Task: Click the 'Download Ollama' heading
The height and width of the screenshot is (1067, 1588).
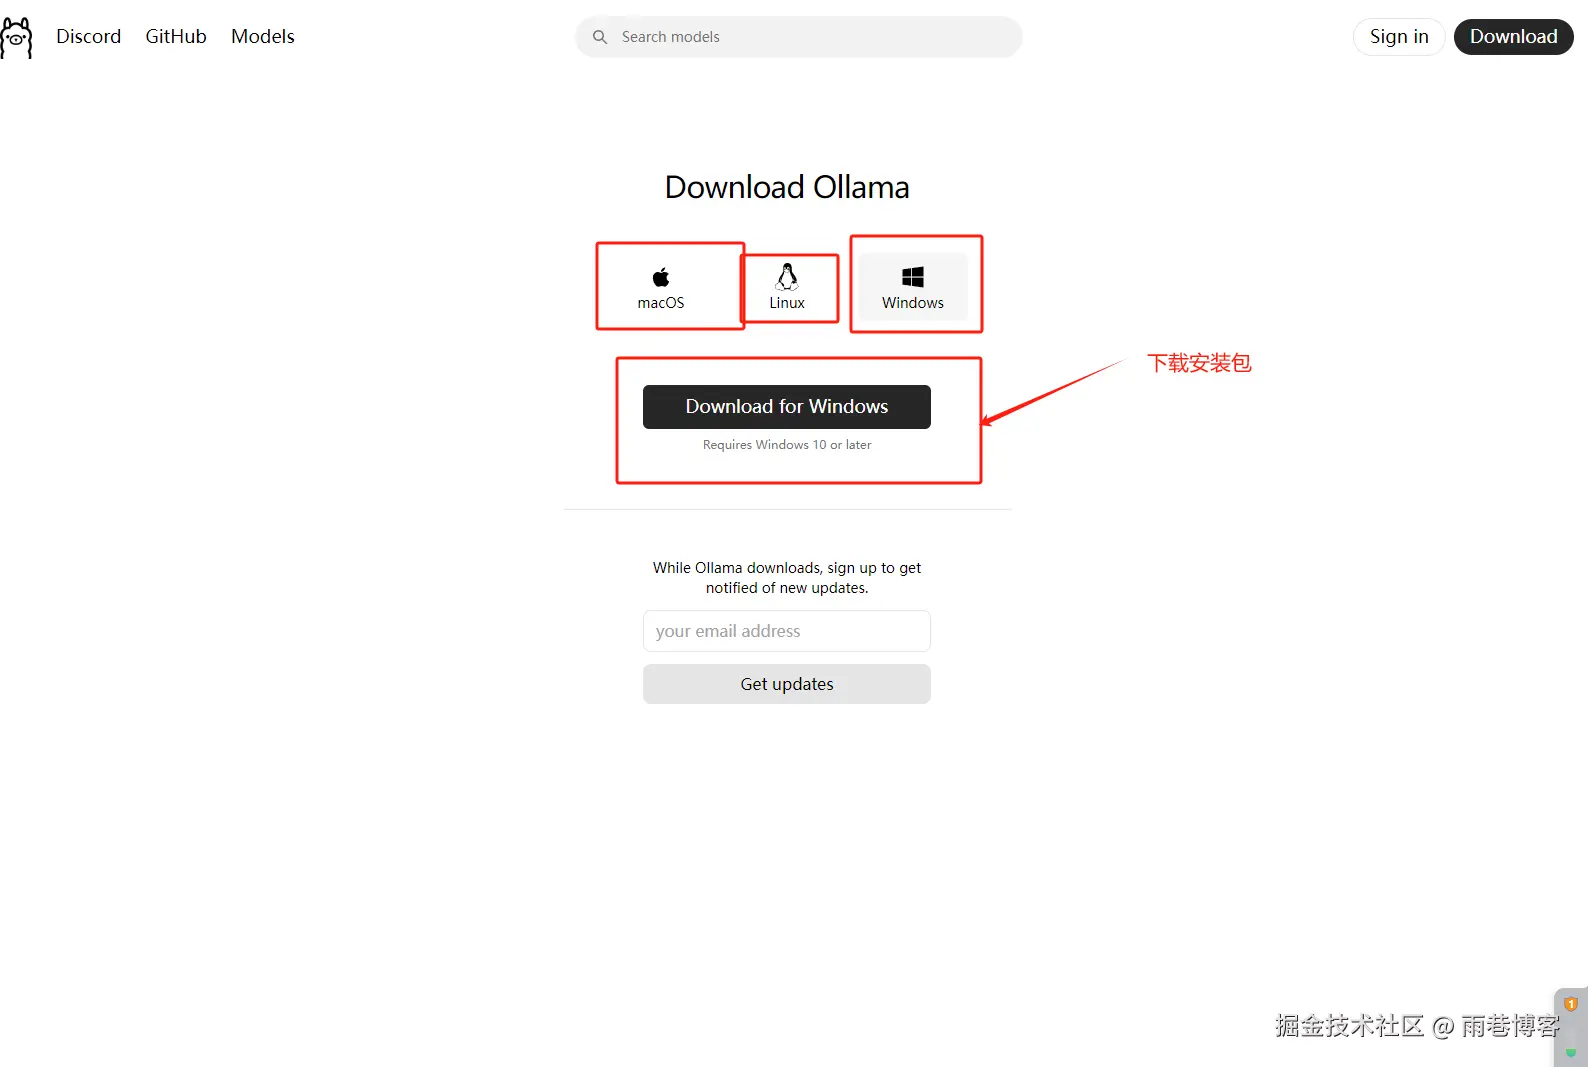Action: tap(787, 187)
